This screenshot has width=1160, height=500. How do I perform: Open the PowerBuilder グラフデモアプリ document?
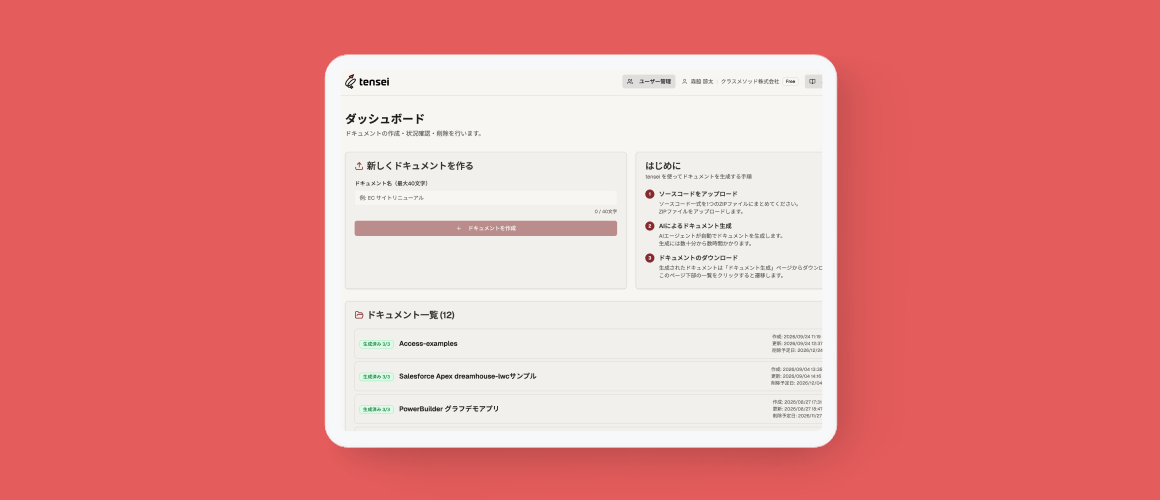(x=588, y=409)
